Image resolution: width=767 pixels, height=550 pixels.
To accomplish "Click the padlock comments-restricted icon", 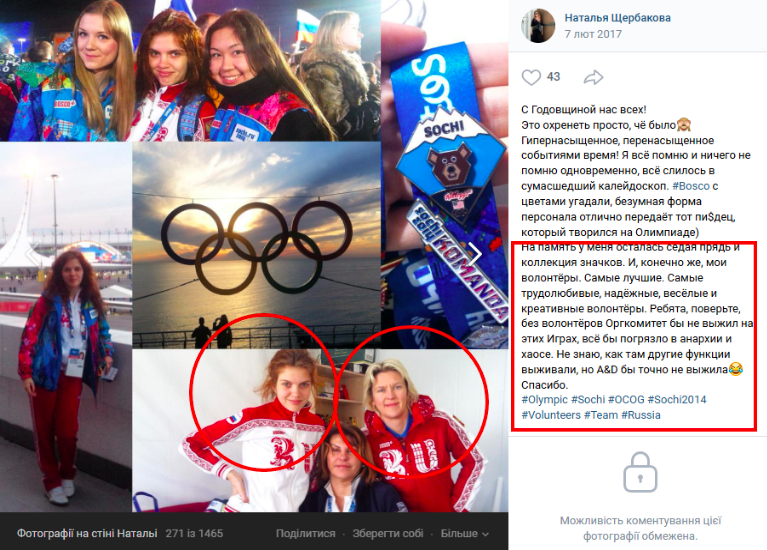I will (x=640, y=473).
